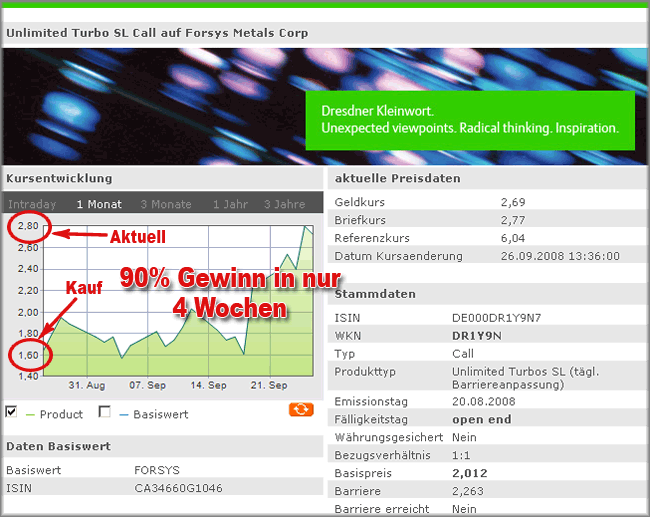The height and width of the screenshot is (517, 650).
Task: Click the Barriere value 2,263
Action: pyautogui.click(x=468, y=491)
